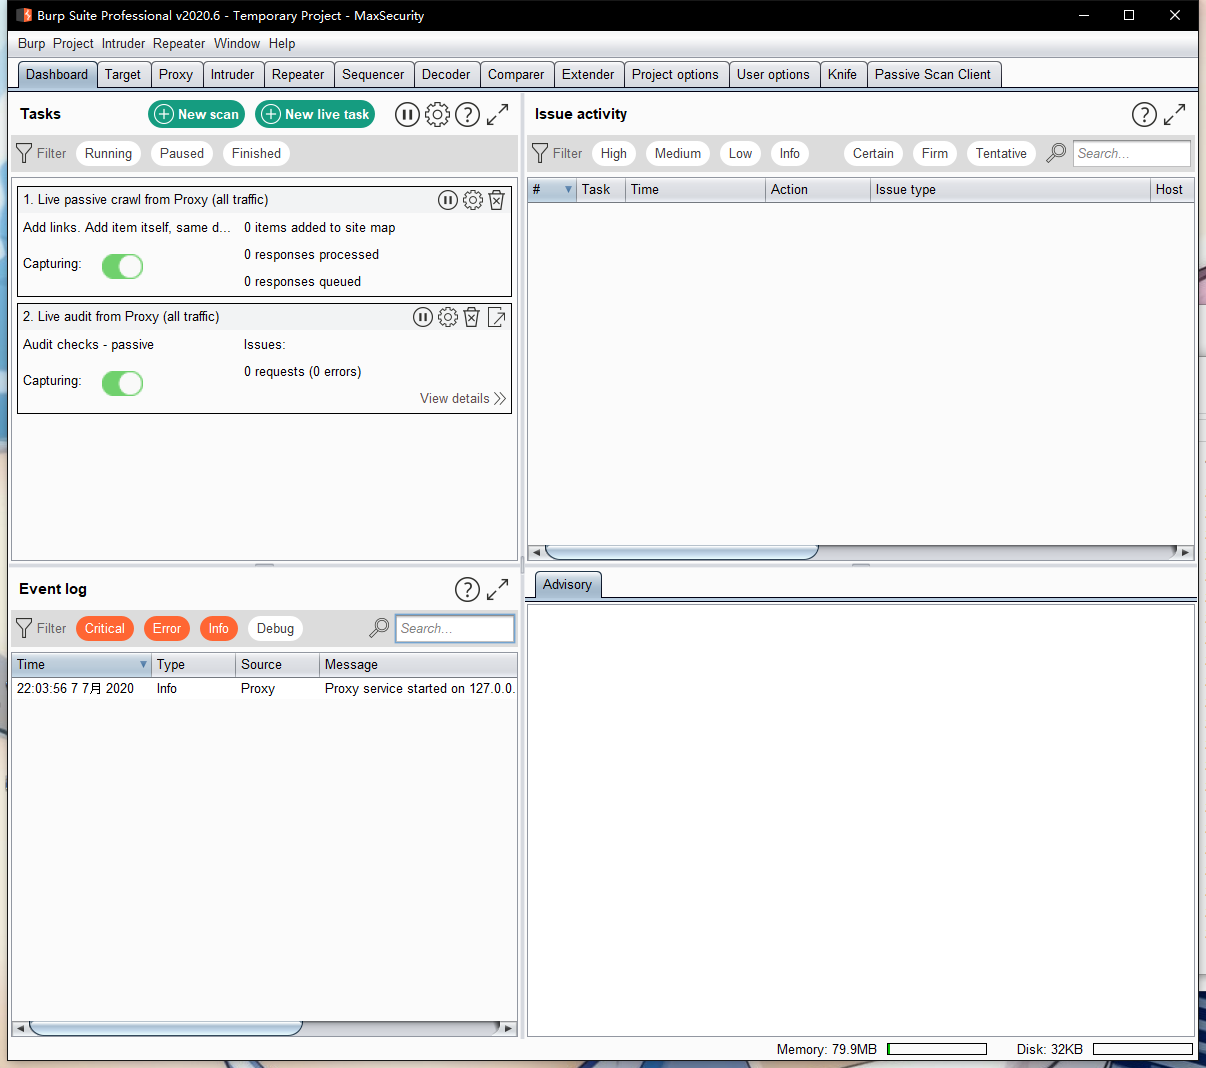This screenshot has height=1068, width=1206.
Task: Sort issues by the # column arrow
Action: pos(569,190)
